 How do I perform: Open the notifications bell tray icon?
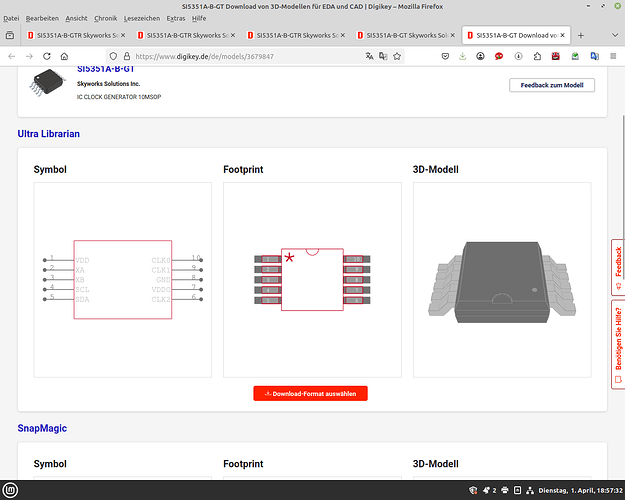click(x=486, y=490)
